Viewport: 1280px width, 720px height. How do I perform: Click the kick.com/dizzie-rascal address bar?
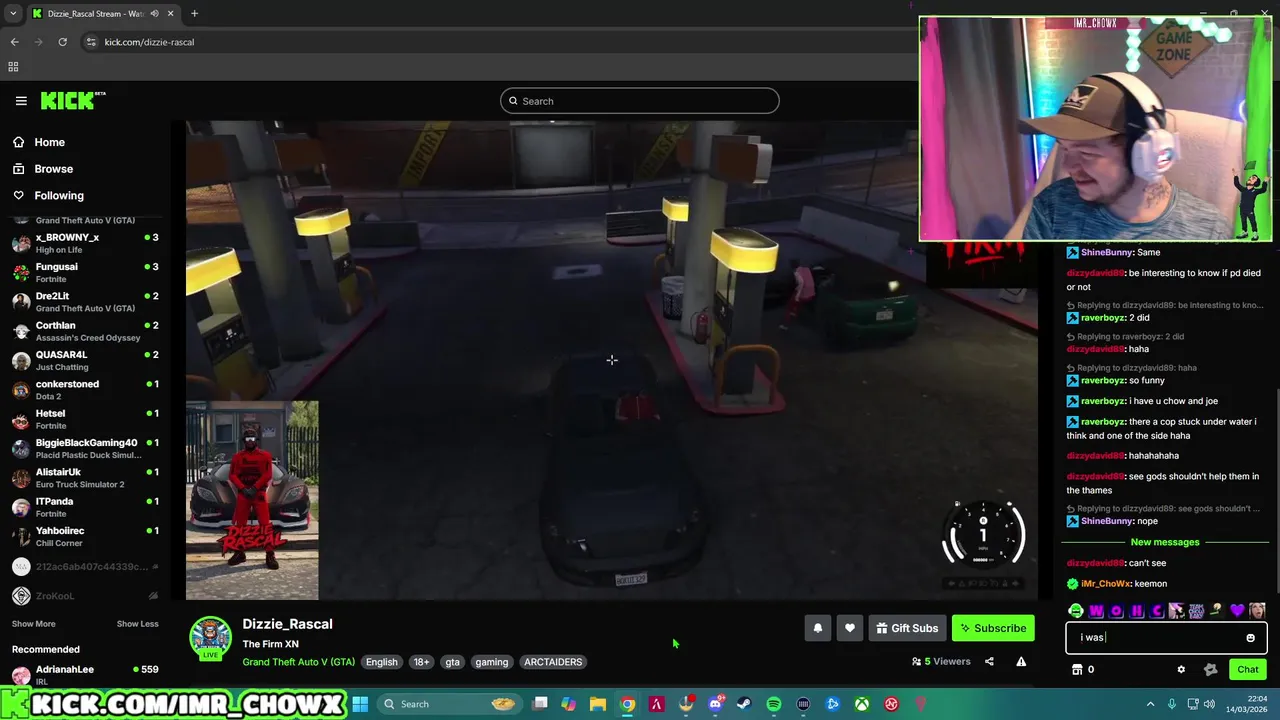coord(149,42)
